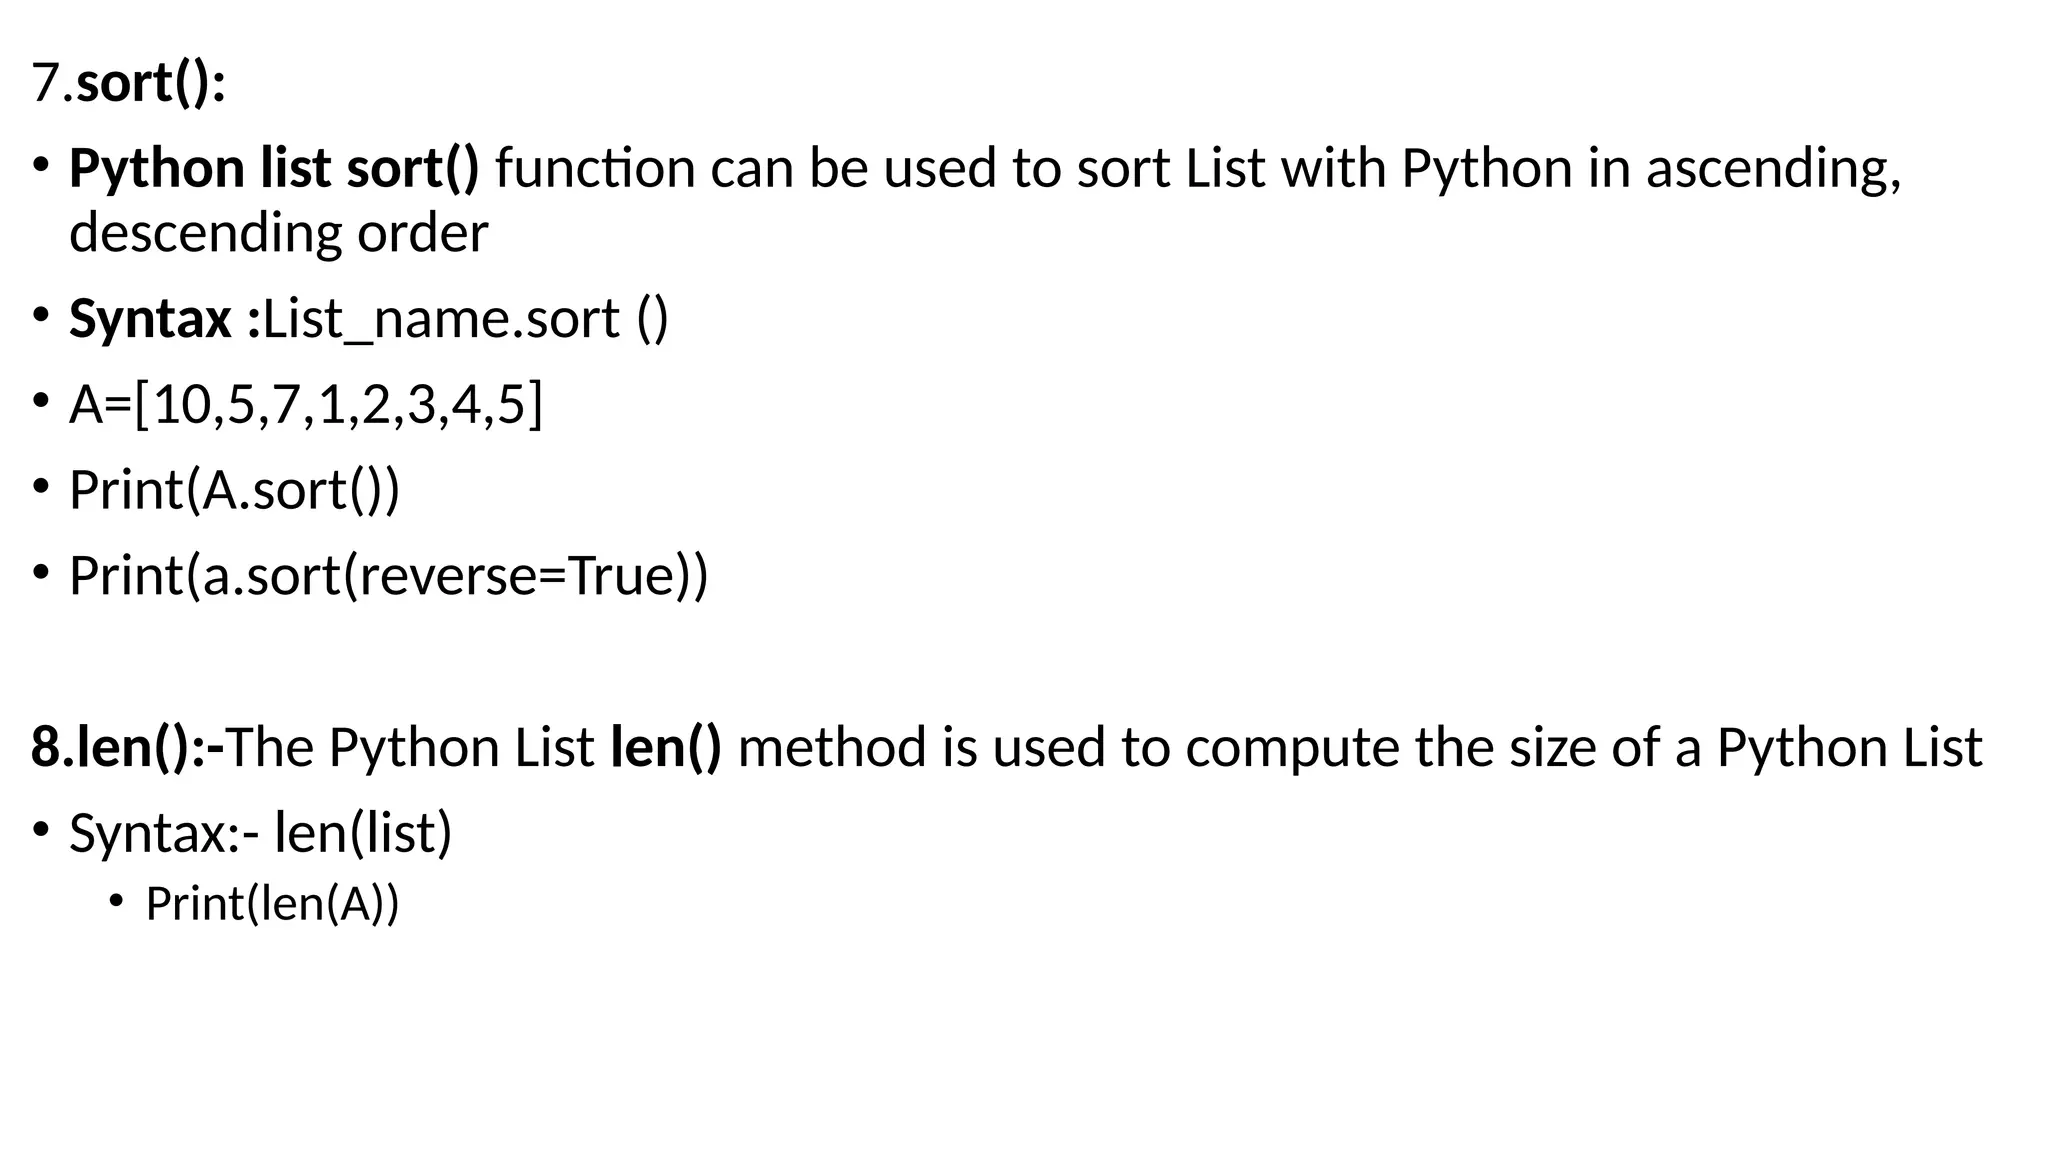This screenshot has width=2048, height=1152.
Task: Click the Print(A.sort()) line
Action: click(234, 490)
